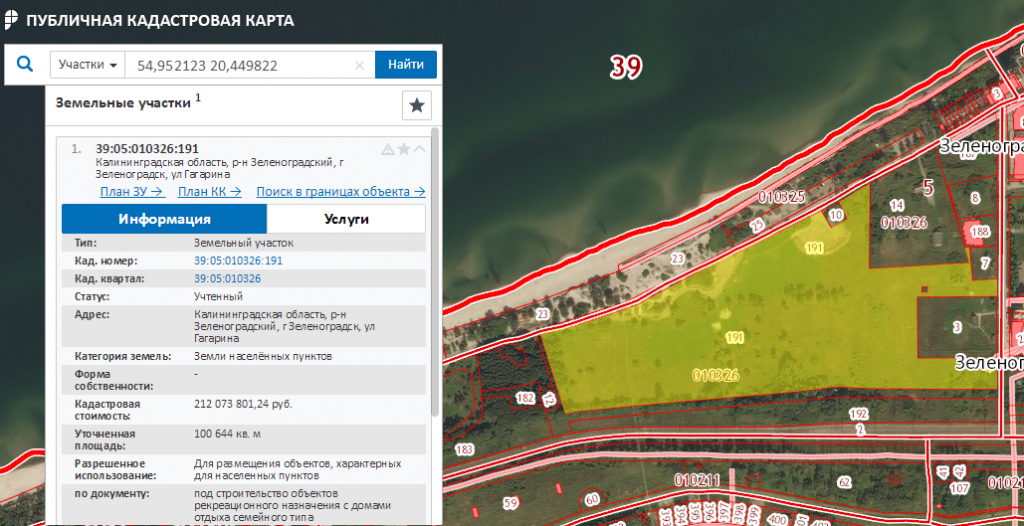Click the warning triangle icon on result

(388, 149)
